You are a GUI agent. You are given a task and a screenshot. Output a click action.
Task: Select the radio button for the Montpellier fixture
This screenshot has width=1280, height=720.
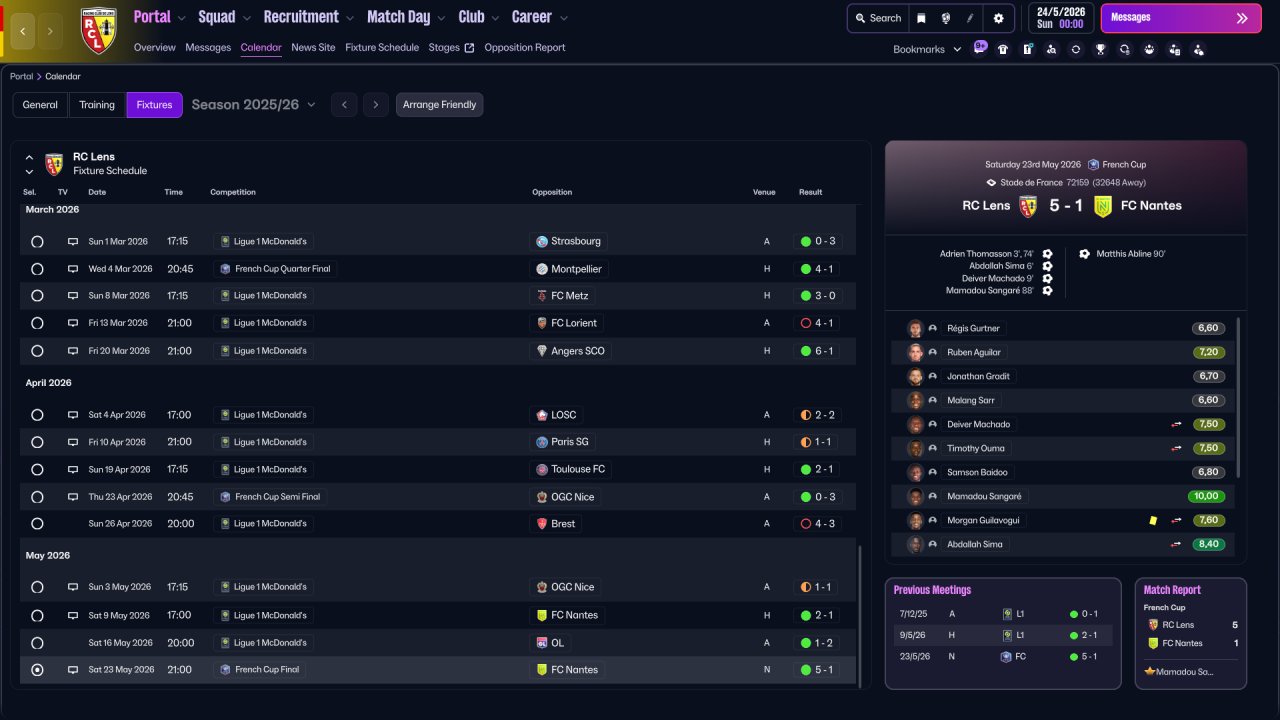coord(37,269)
